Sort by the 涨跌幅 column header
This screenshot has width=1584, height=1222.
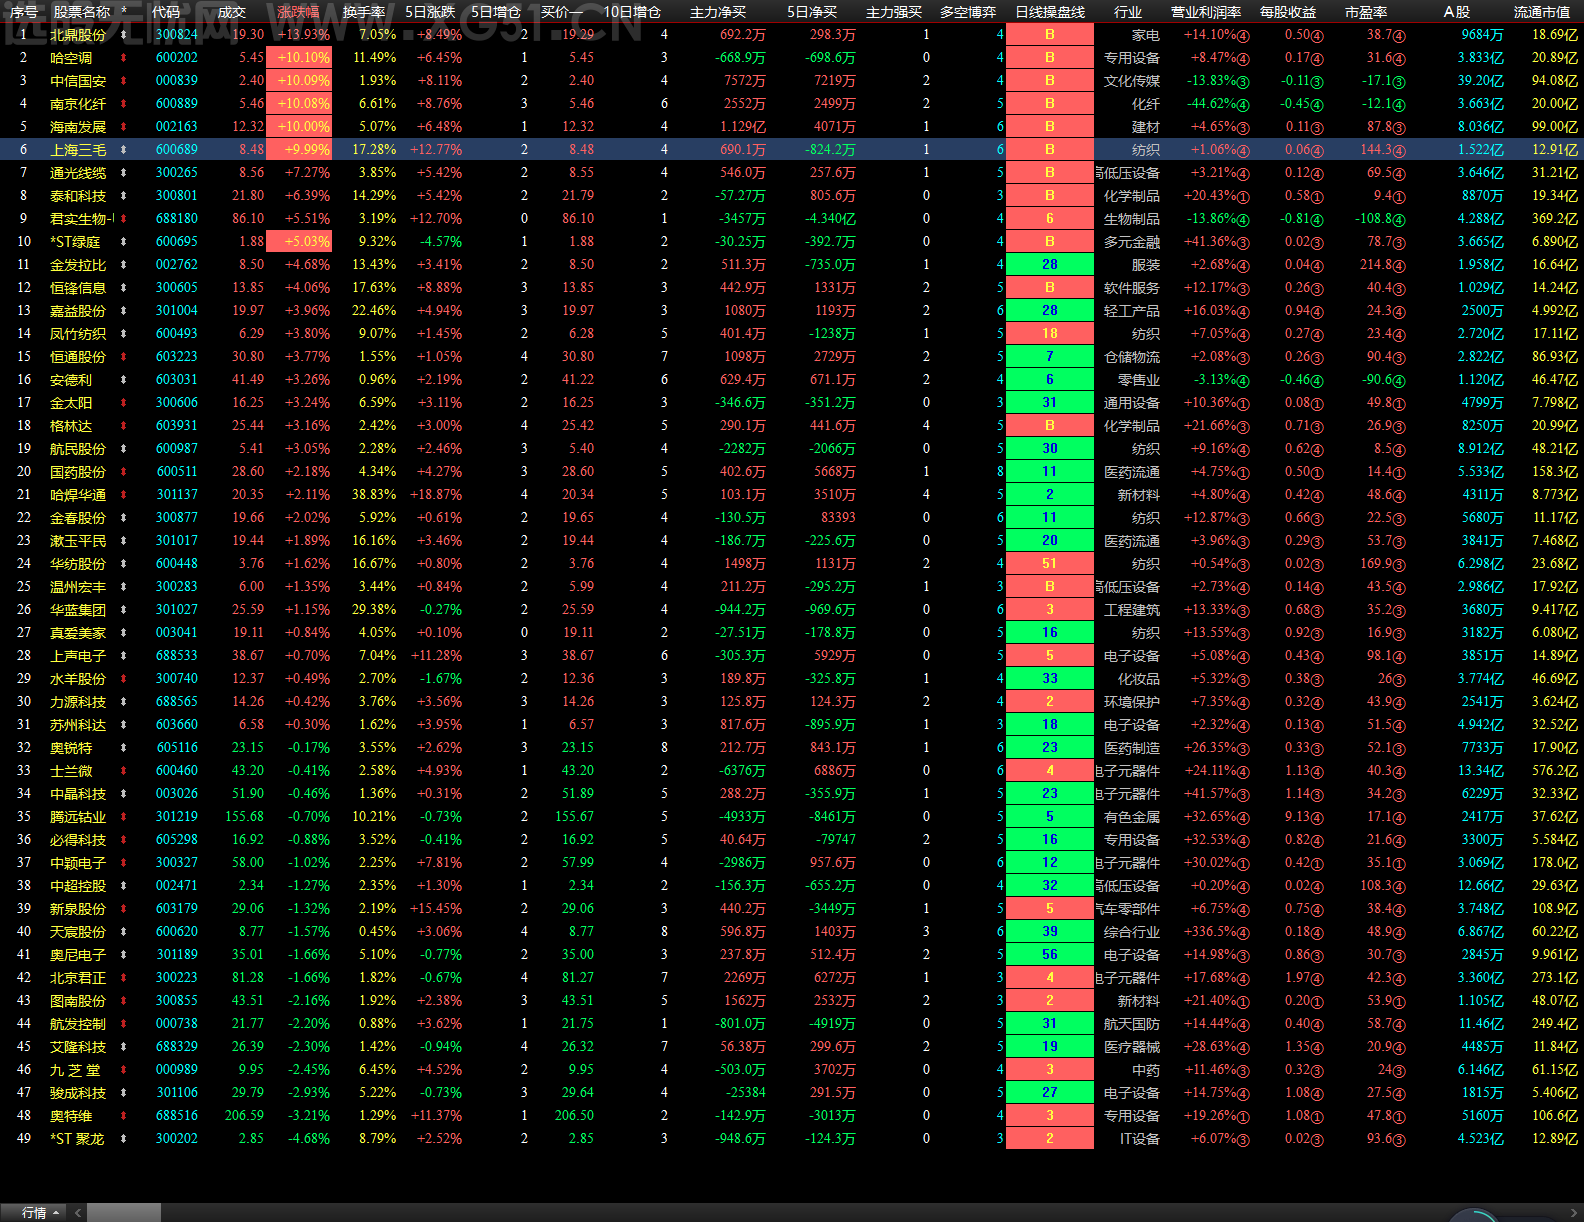[298, 12]
